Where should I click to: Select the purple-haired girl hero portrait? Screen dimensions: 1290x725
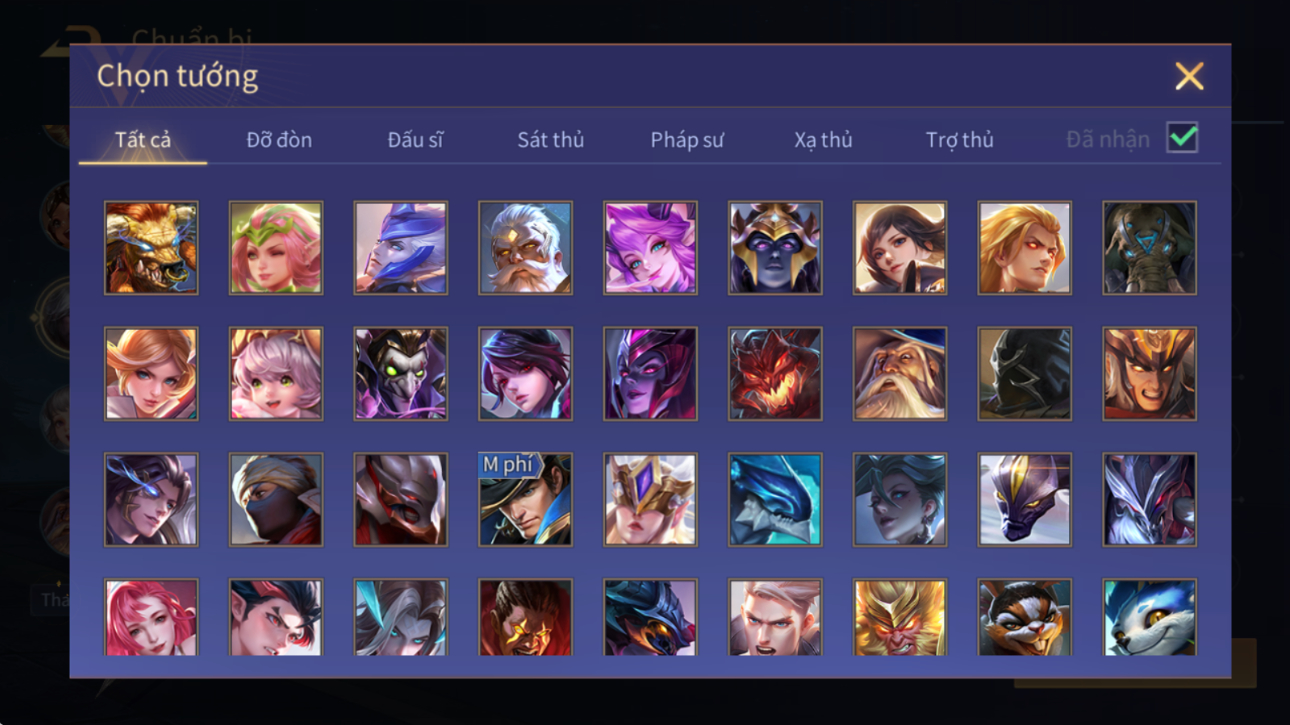click(650, 248)
